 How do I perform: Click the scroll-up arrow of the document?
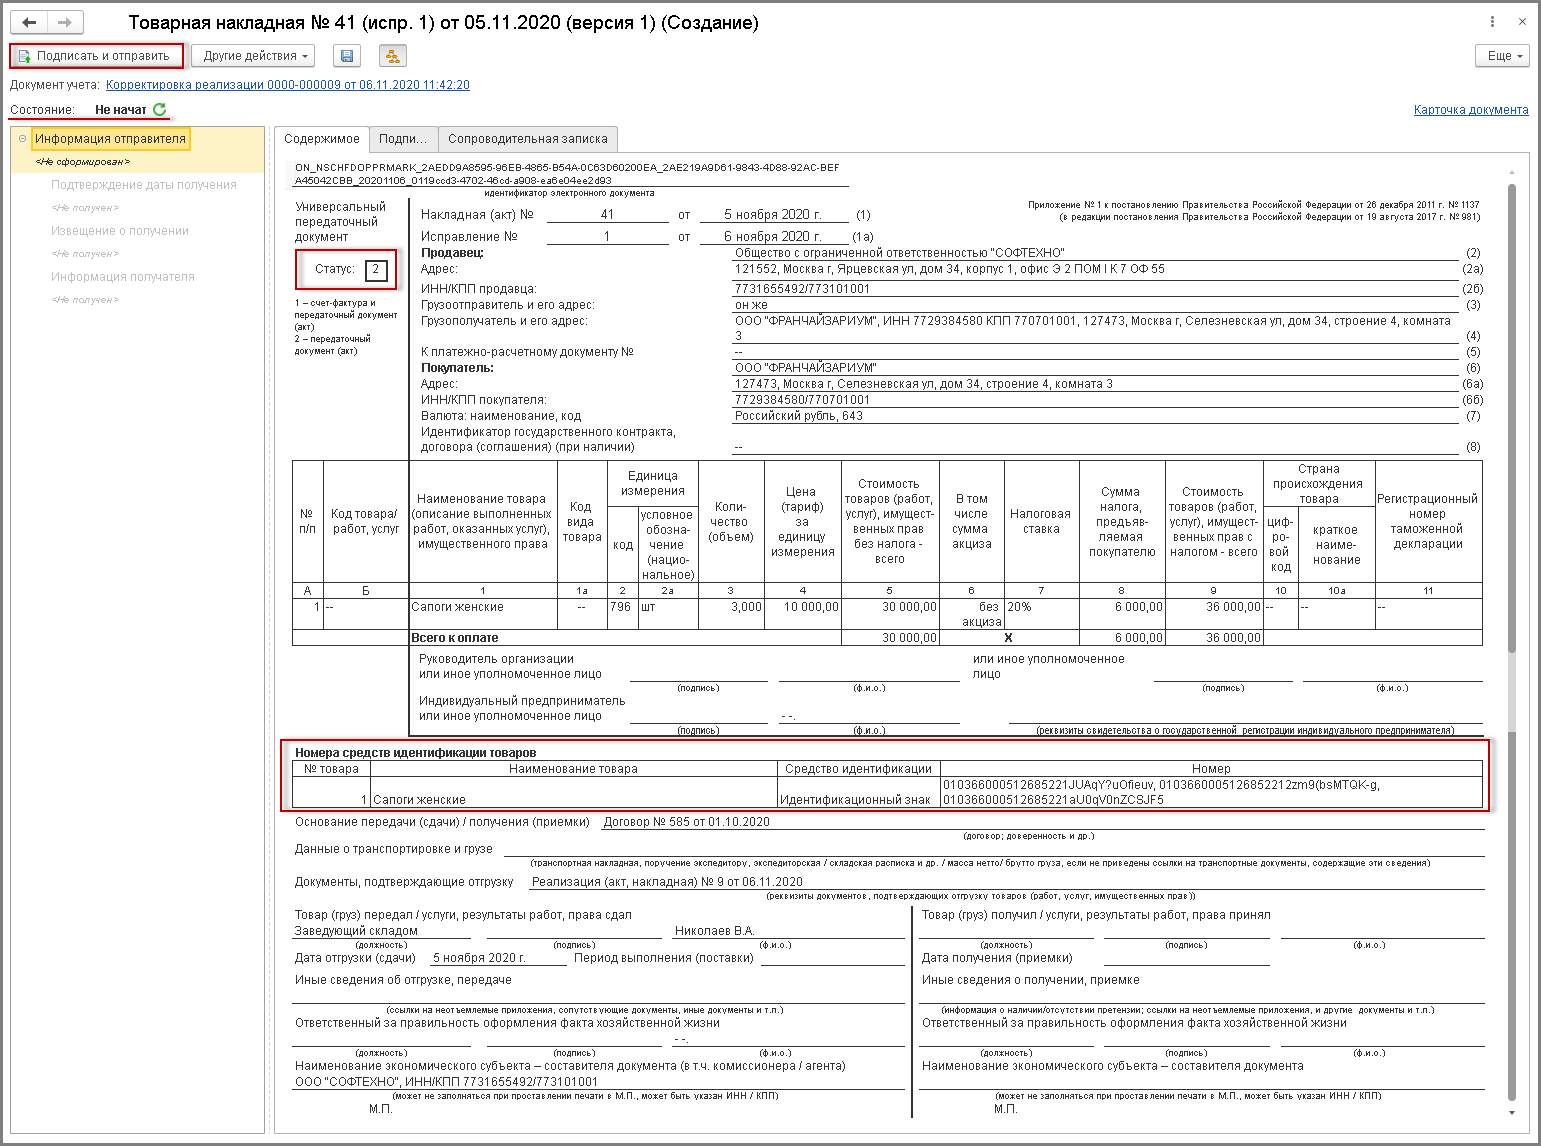[1512, 173]
